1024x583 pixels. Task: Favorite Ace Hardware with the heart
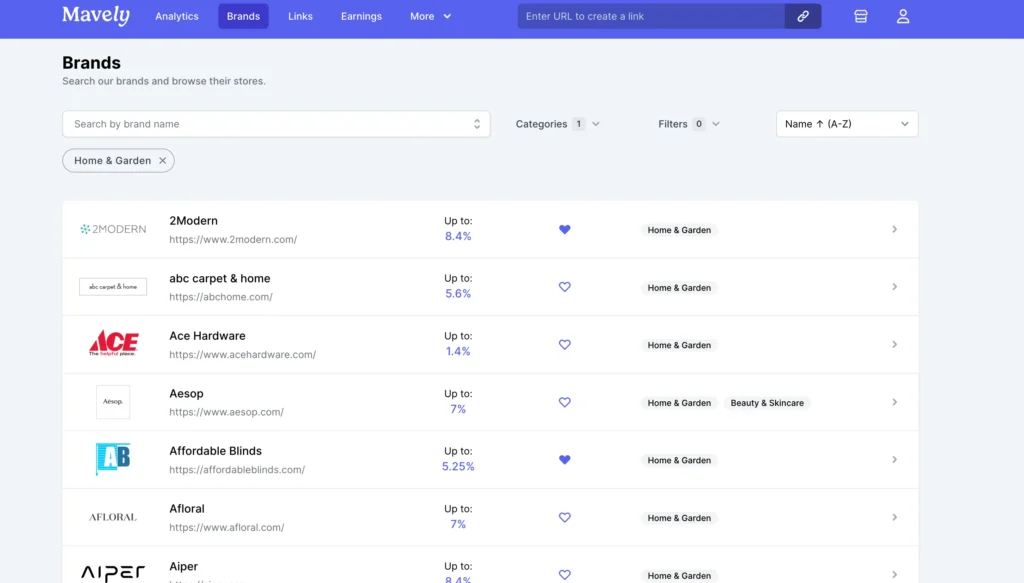coord(565,344)
